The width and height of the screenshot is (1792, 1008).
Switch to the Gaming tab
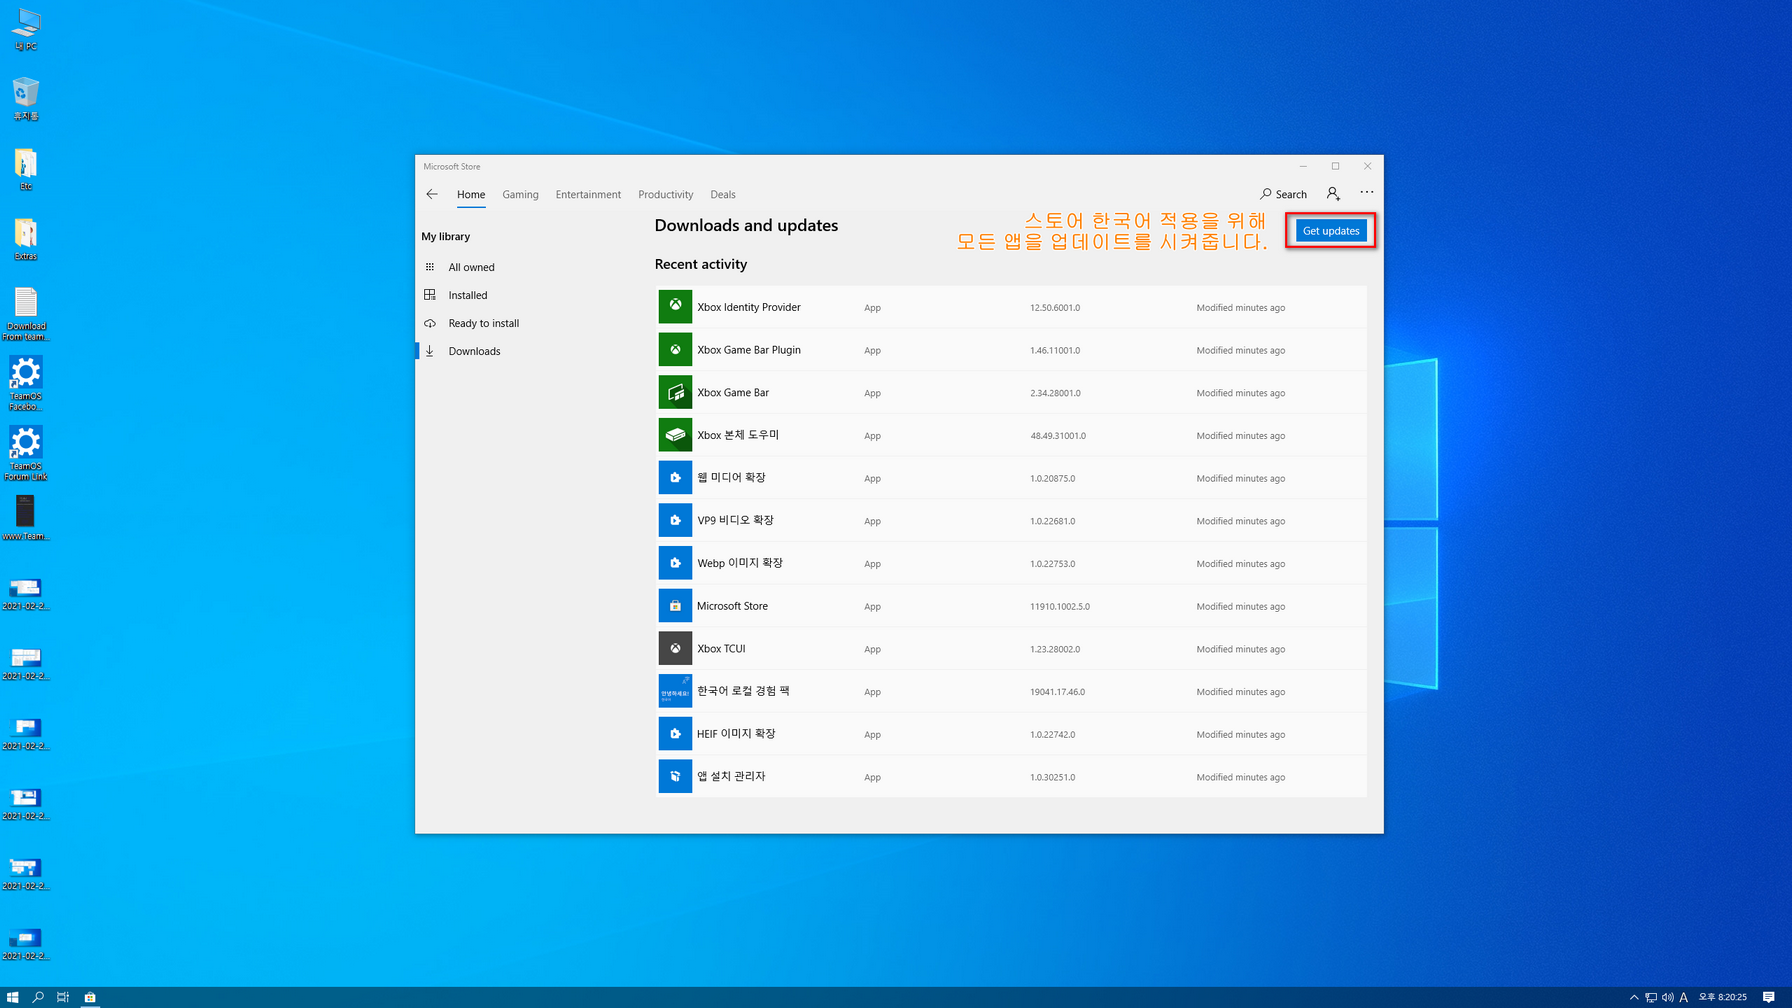pyautogui.click(x=520, y=194)
